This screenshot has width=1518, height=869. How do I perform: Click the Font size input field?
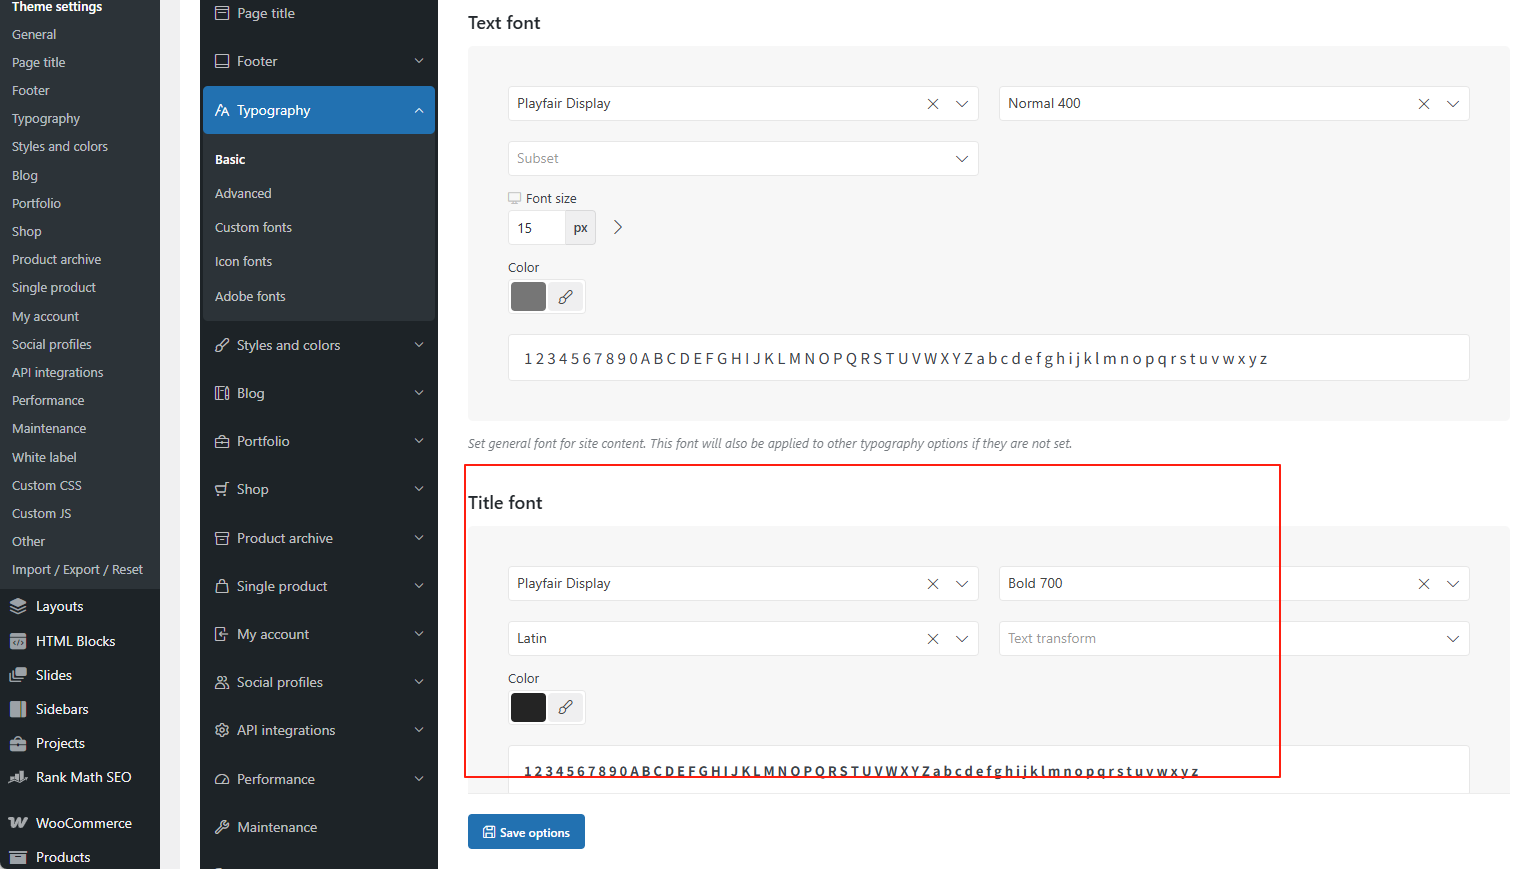(537, 228)
